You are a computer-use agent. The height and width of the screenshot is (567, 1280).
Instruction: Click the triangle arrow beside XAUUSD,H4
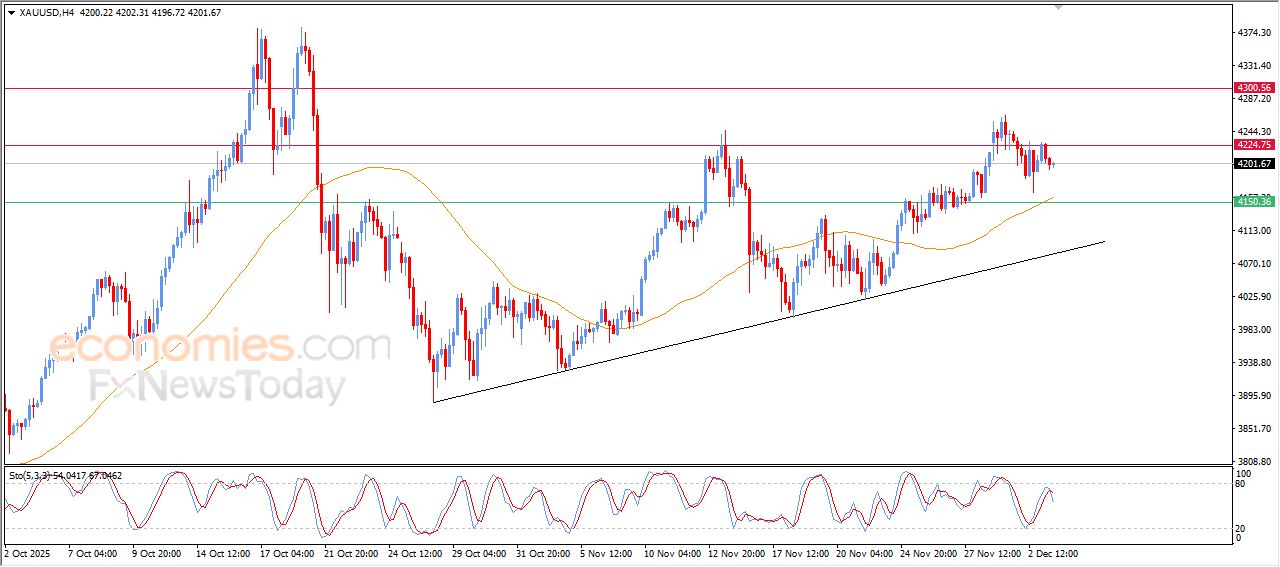pyautogui.click(x=11, y=13)
